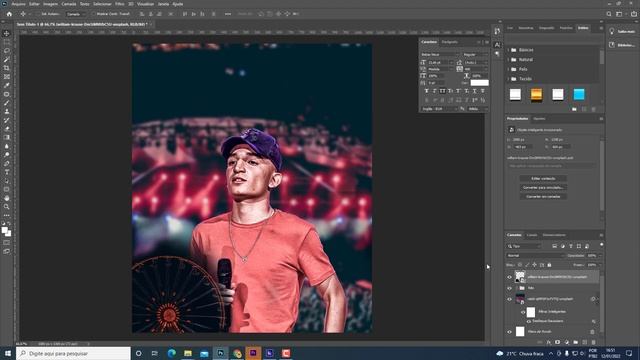Open the blend mode Normal dropdown

535,256
